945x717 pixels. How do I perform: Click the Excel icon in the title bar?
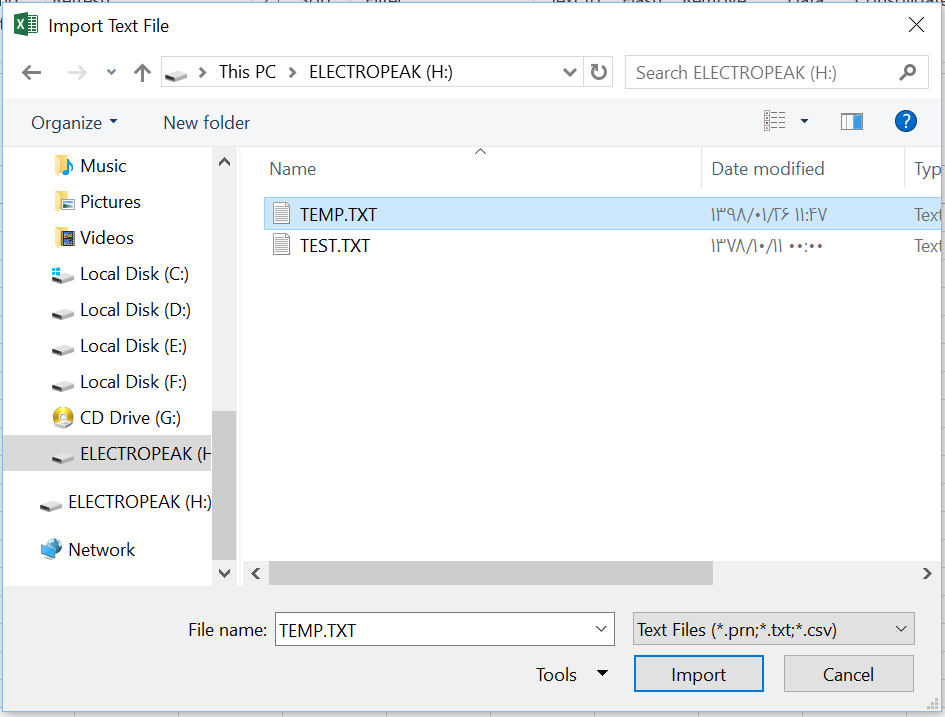22,23
